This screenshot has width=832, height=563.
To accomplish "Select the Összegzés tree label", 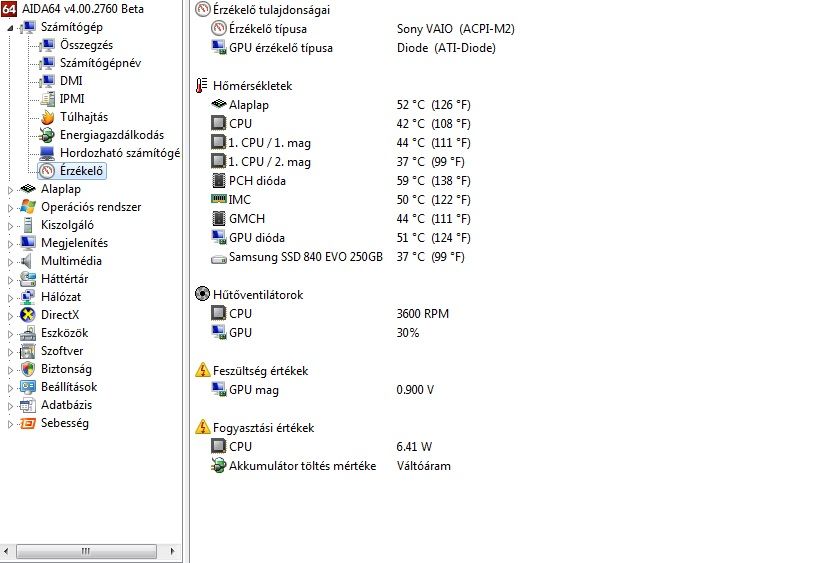I will [86, 45].
